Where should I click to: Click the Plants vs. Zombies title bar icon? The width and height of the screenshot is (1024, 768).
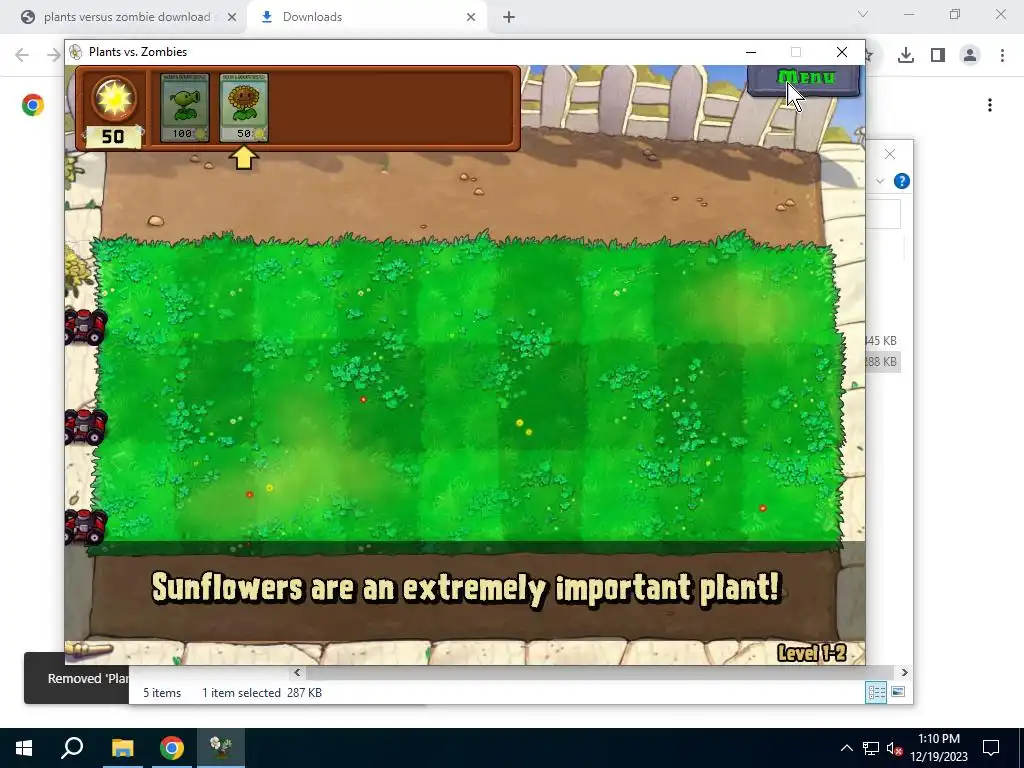point(76,52)
